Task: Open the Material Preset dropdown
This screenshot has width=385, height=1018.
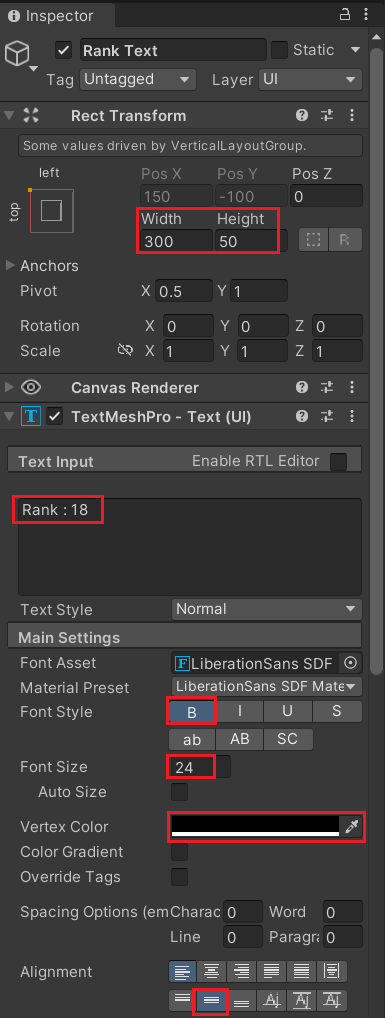Action: click(x=266, y=686)
